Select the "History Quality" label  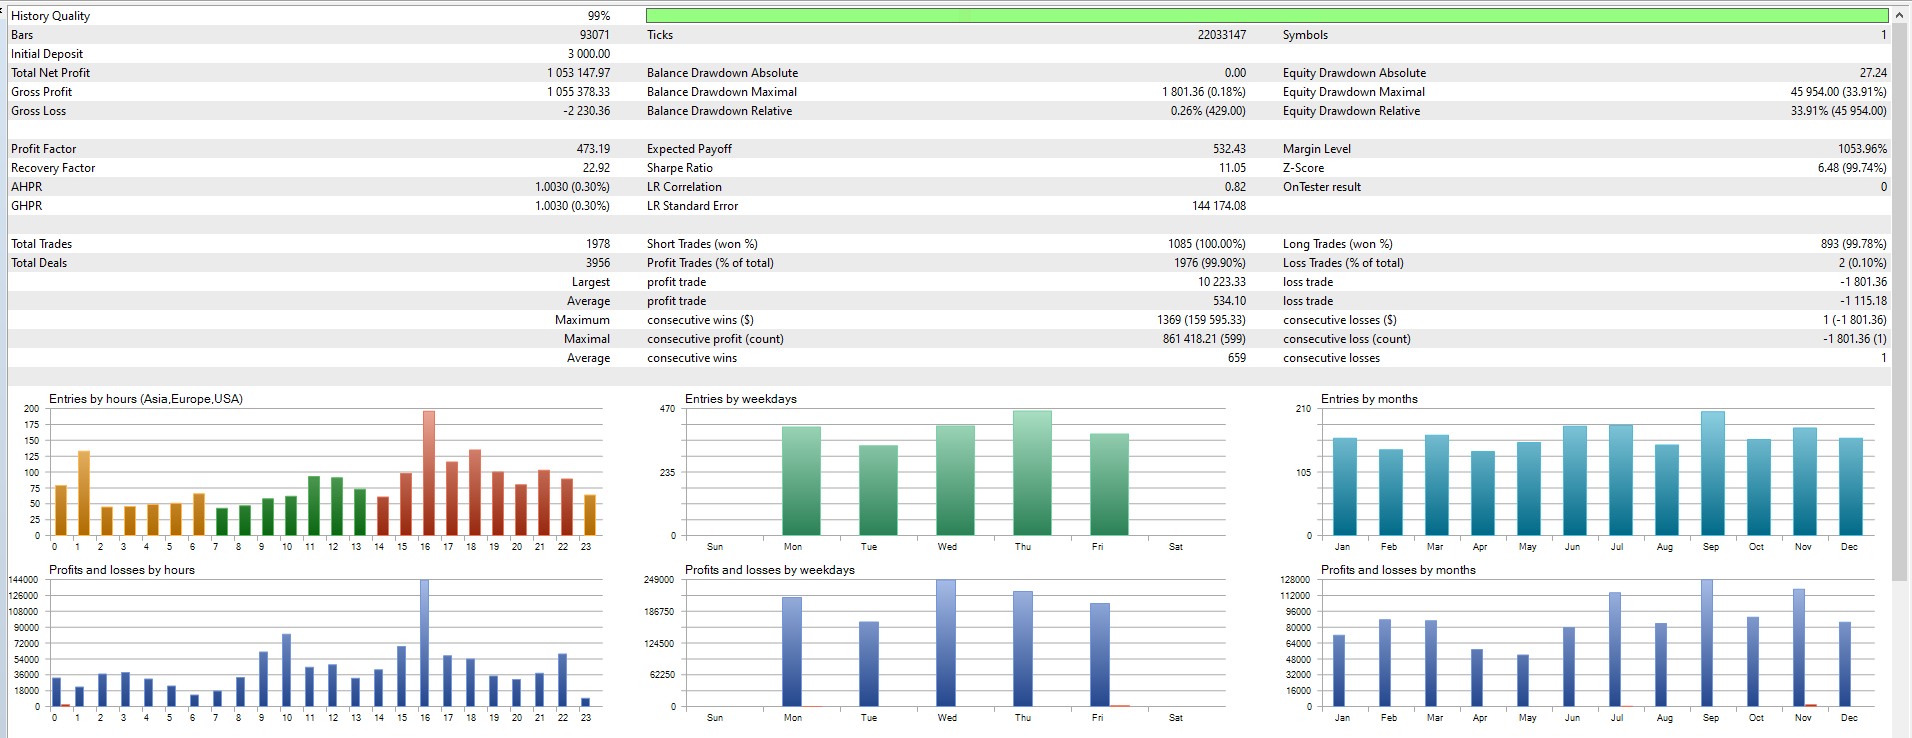(50, 16)
